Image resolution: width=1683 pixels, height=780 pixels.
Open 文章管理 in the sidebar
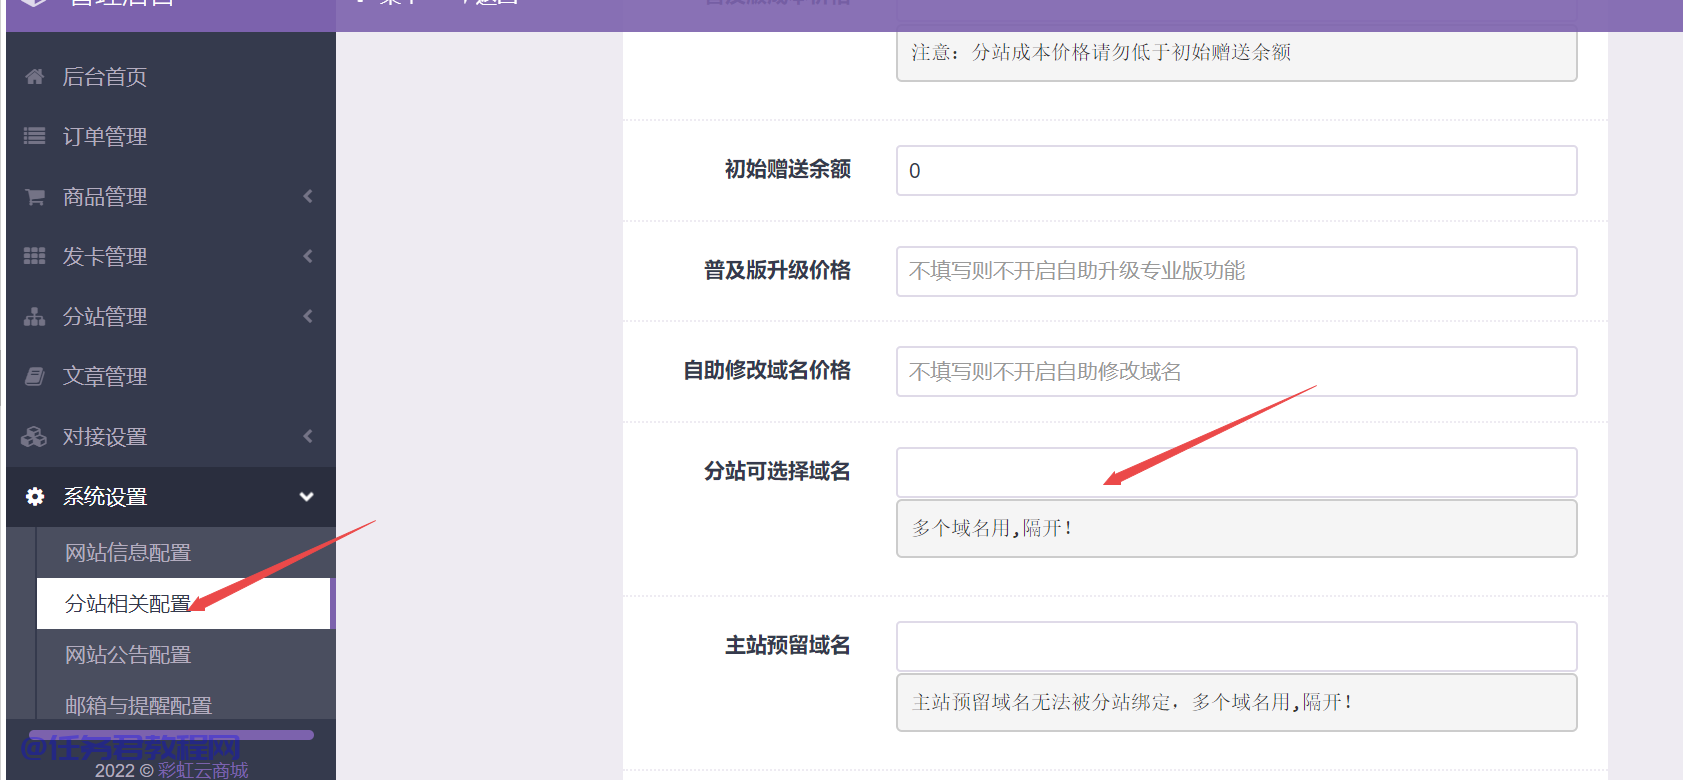(x=171, y=377)
